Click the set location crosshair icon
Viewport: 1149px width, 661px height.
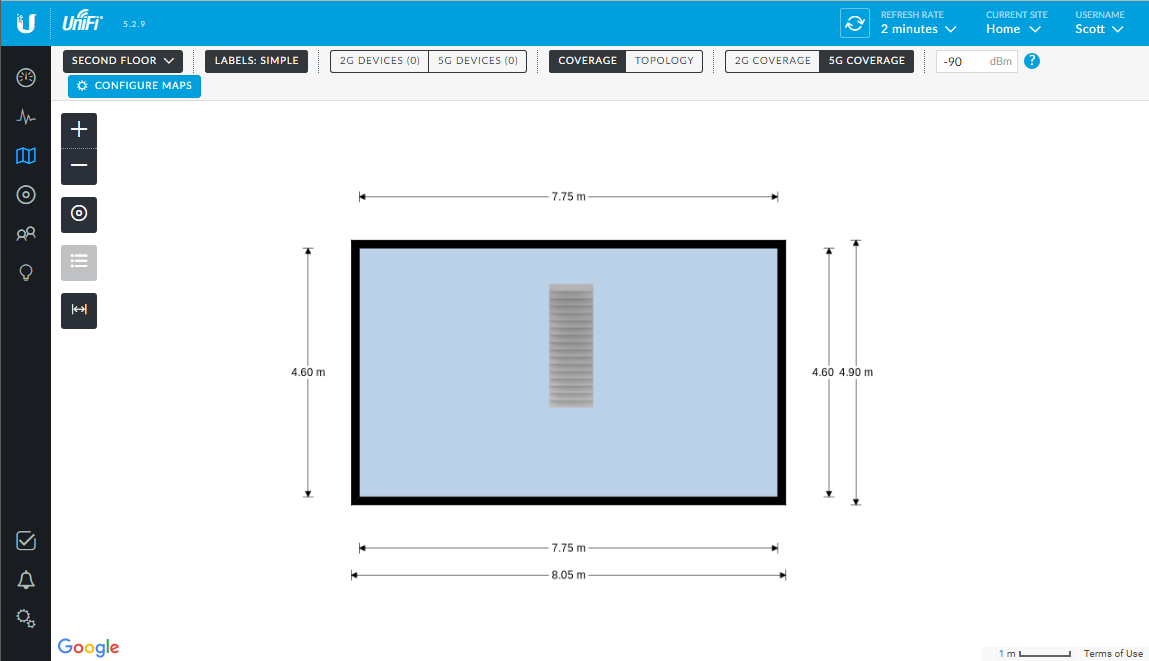78,214
